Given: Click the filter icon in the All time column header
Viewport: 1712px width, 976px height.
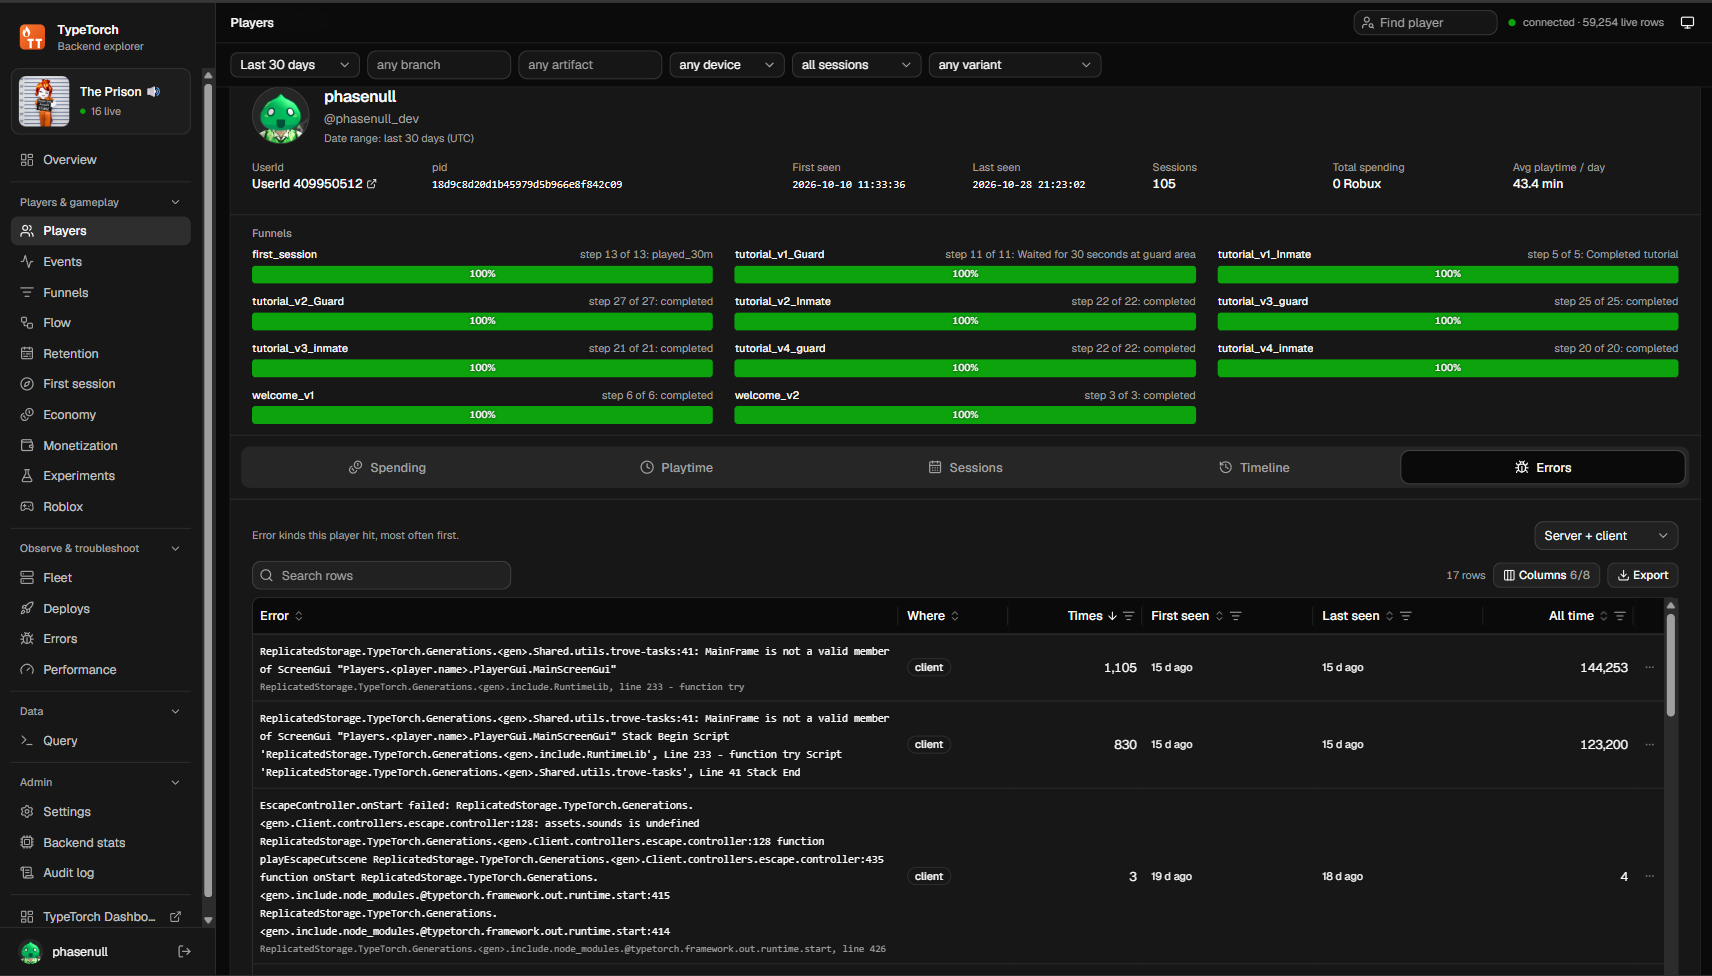Looking at the screenshot, I should [1620, 616].
